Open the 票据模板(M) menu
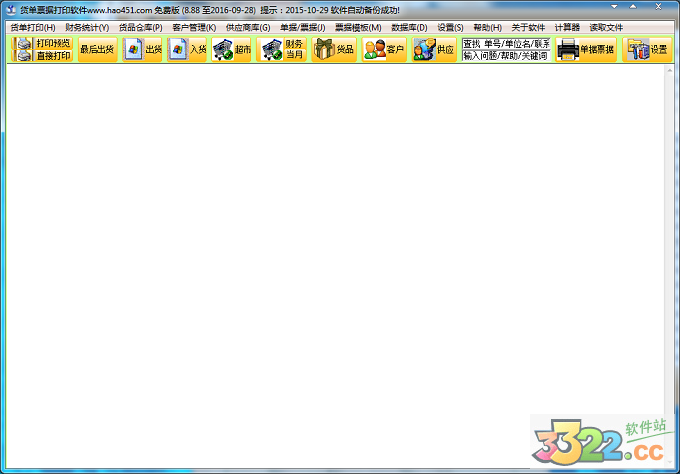680x474 pixels. coord(358,27)
